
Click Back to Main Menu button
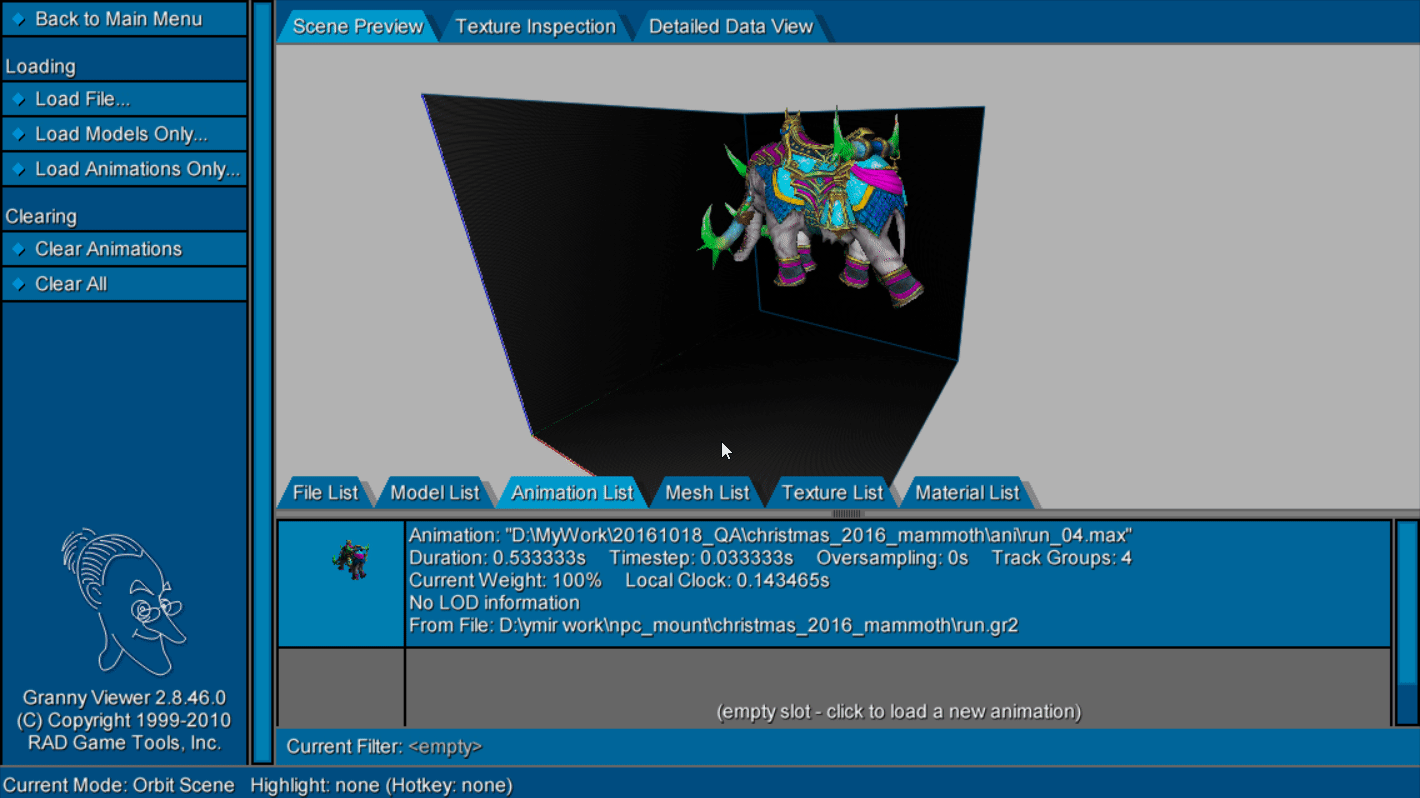(124, 19)
